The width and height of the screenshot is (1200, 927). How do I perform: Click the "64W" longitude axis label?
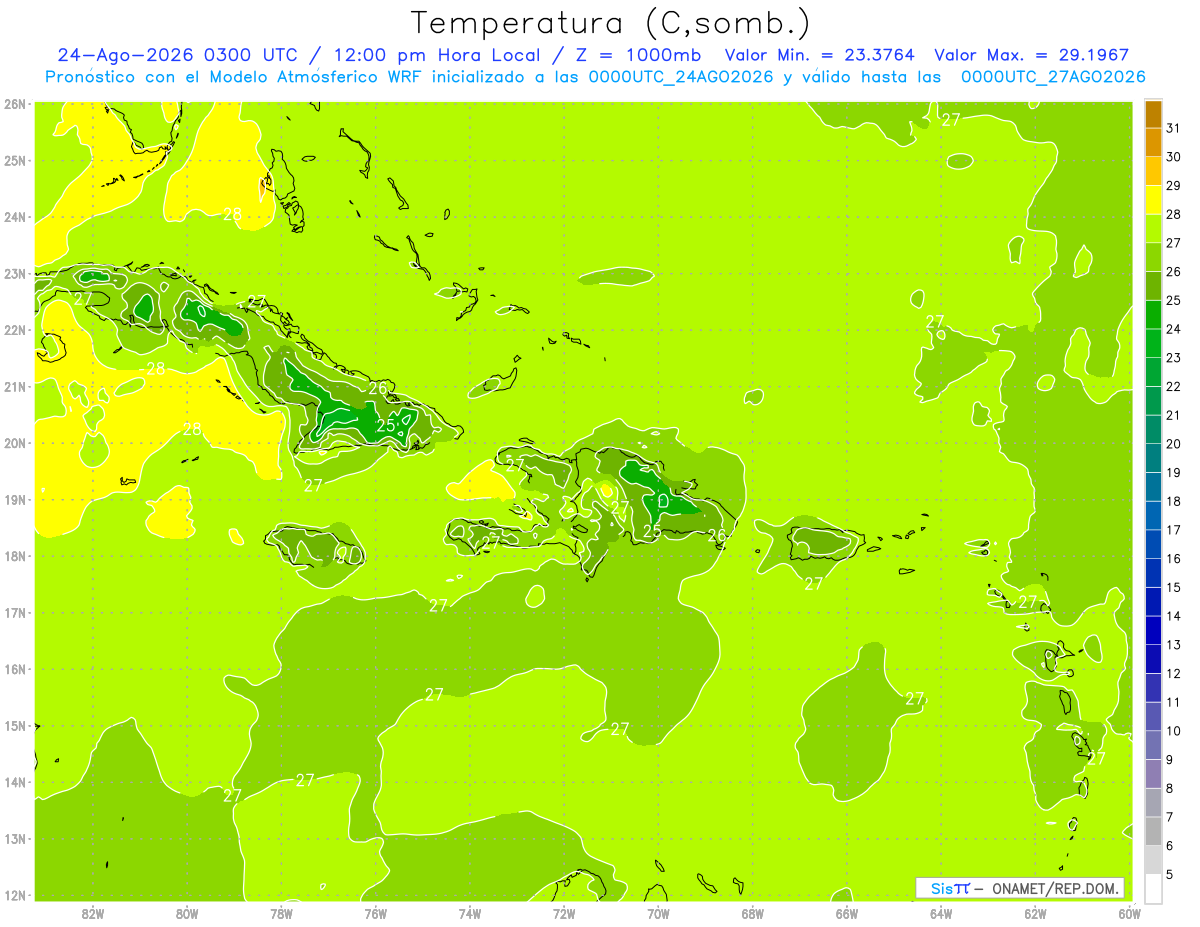pos(941,913)
